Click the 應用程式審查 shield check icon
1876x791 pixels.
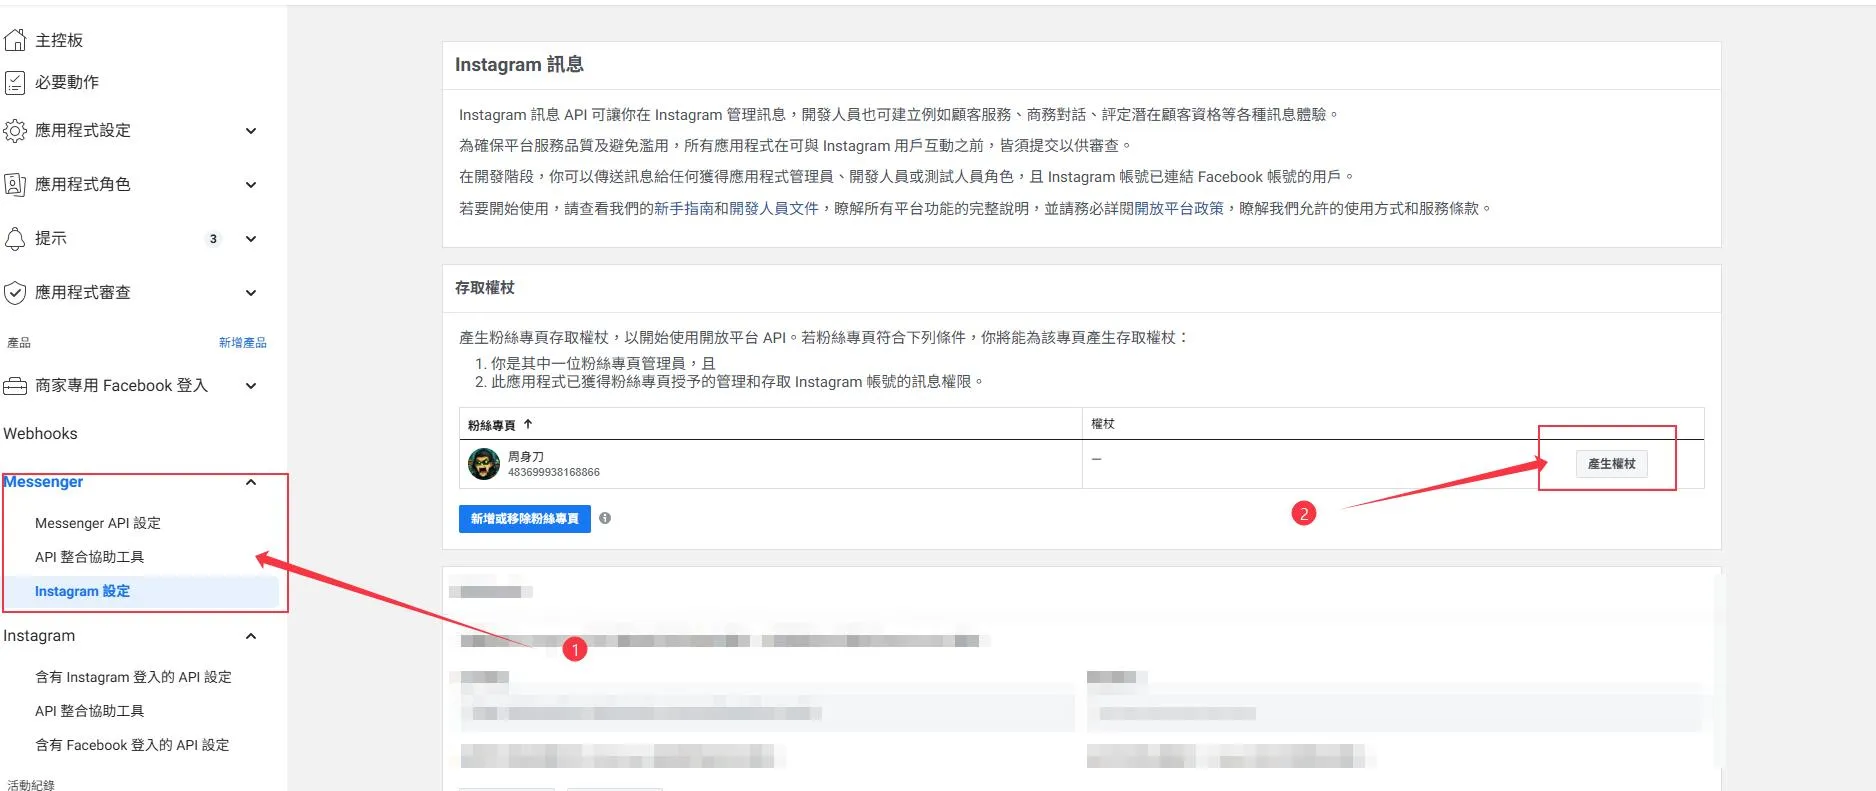tap(15, 293)
